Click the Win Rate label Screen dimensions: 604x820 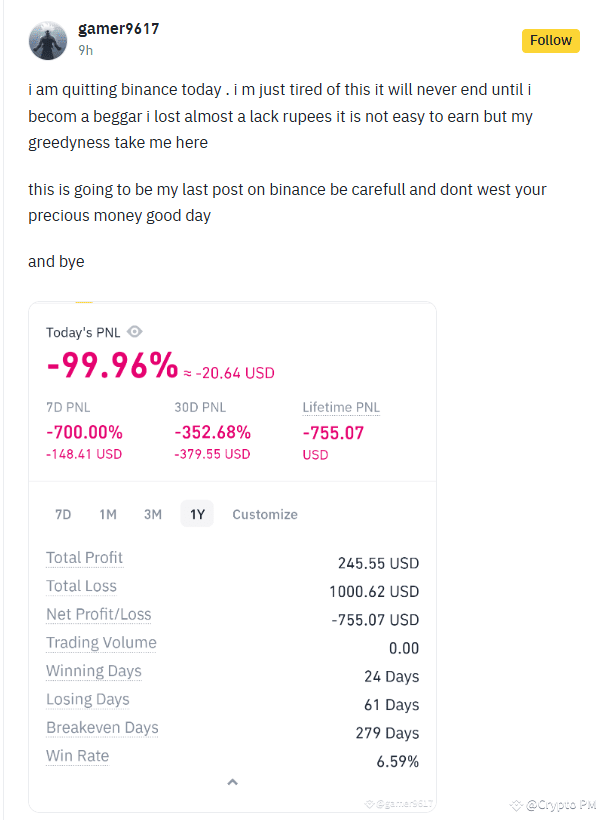click(77, 756)
